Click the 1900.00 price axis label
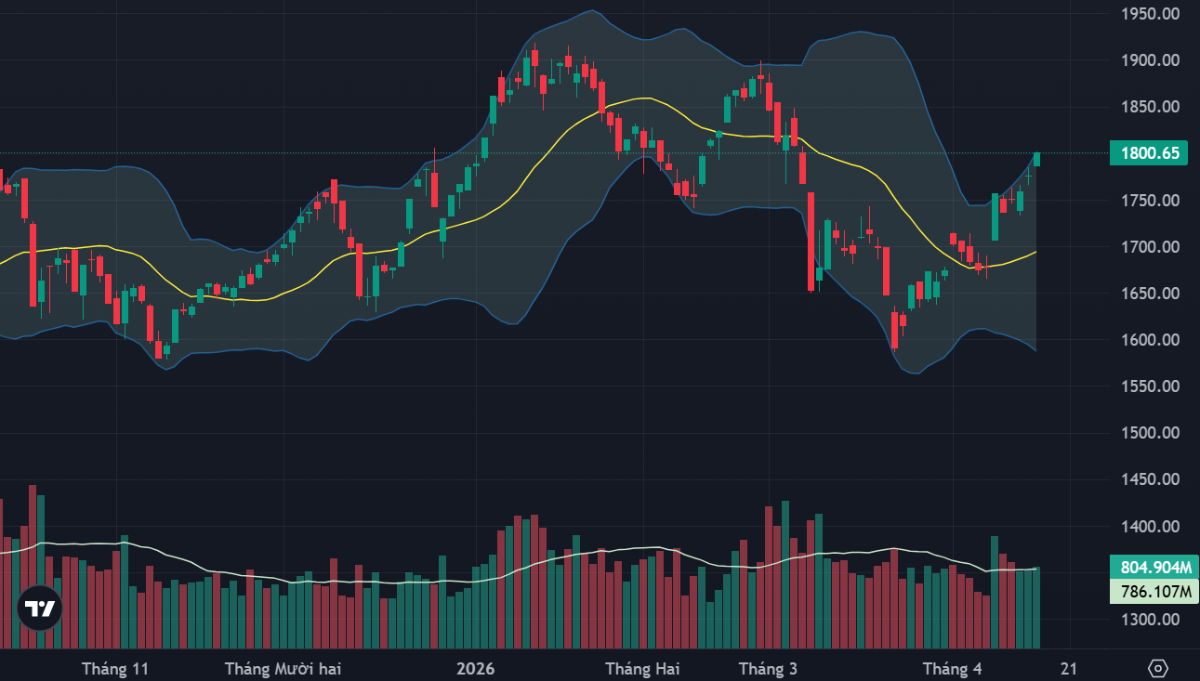Image resolution: width=1200 pixels, height=681 pixels. pos(1150,61)
